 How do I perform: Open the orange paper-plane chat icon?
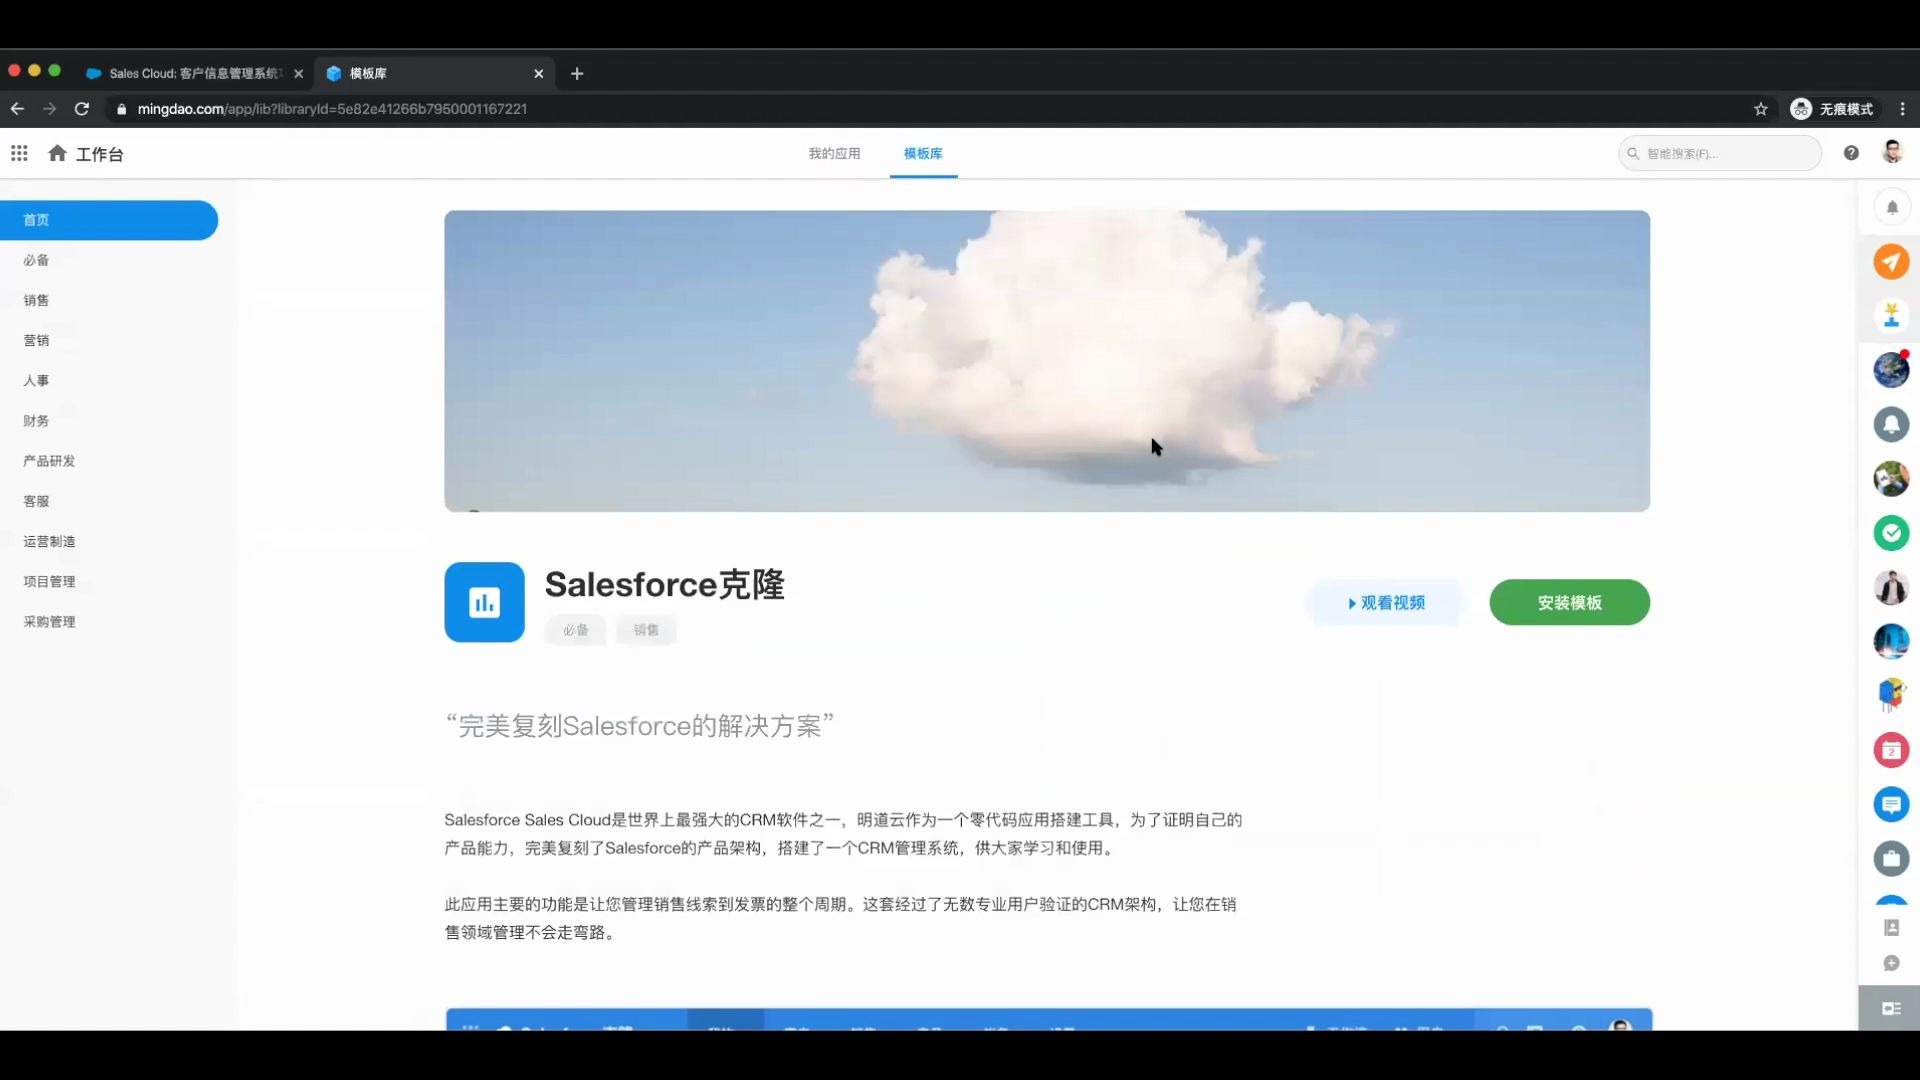coord(1891,262)
